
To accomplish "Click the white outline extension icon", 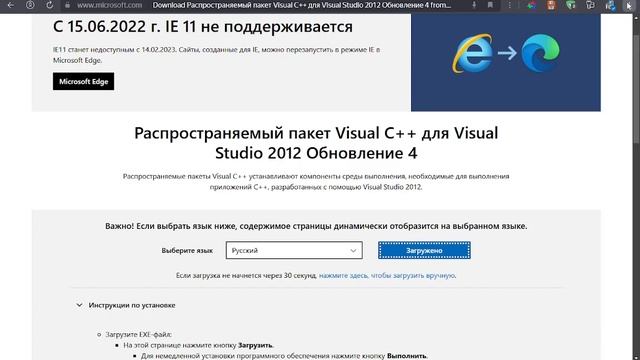I will click(x=590, y=5).
